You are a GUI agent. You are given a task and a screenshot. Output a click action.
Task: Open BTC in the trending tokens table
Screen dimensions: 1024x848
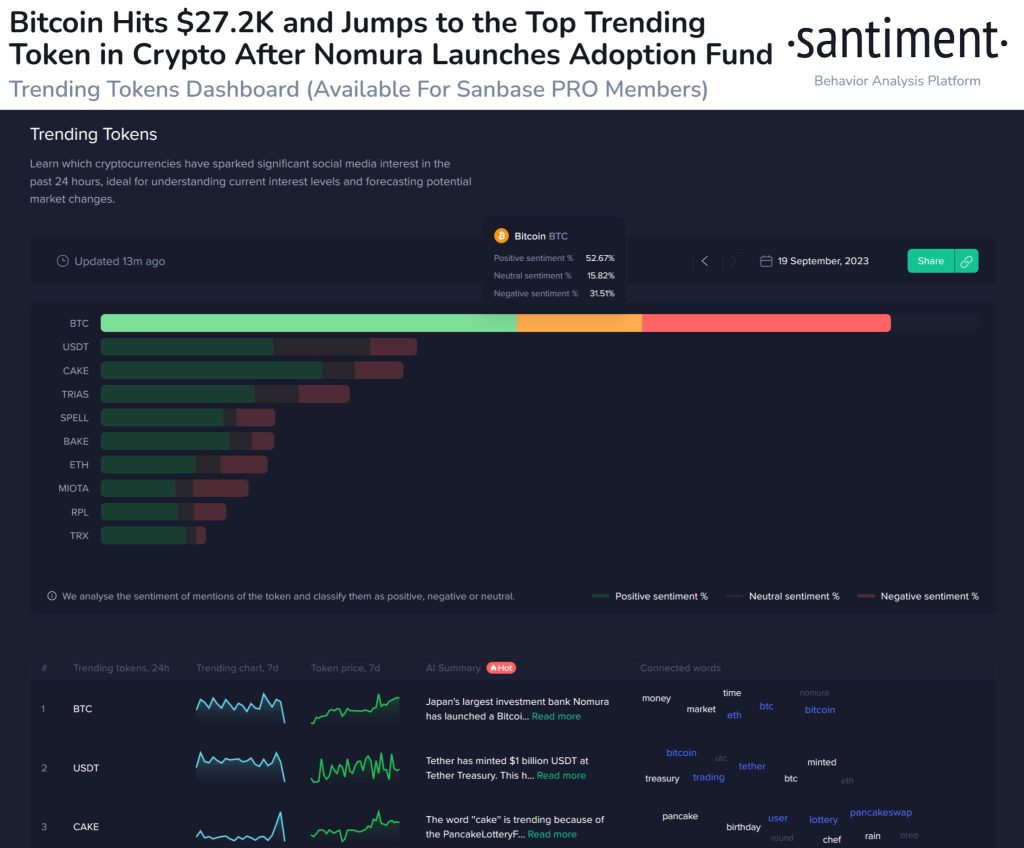point(82,709)
